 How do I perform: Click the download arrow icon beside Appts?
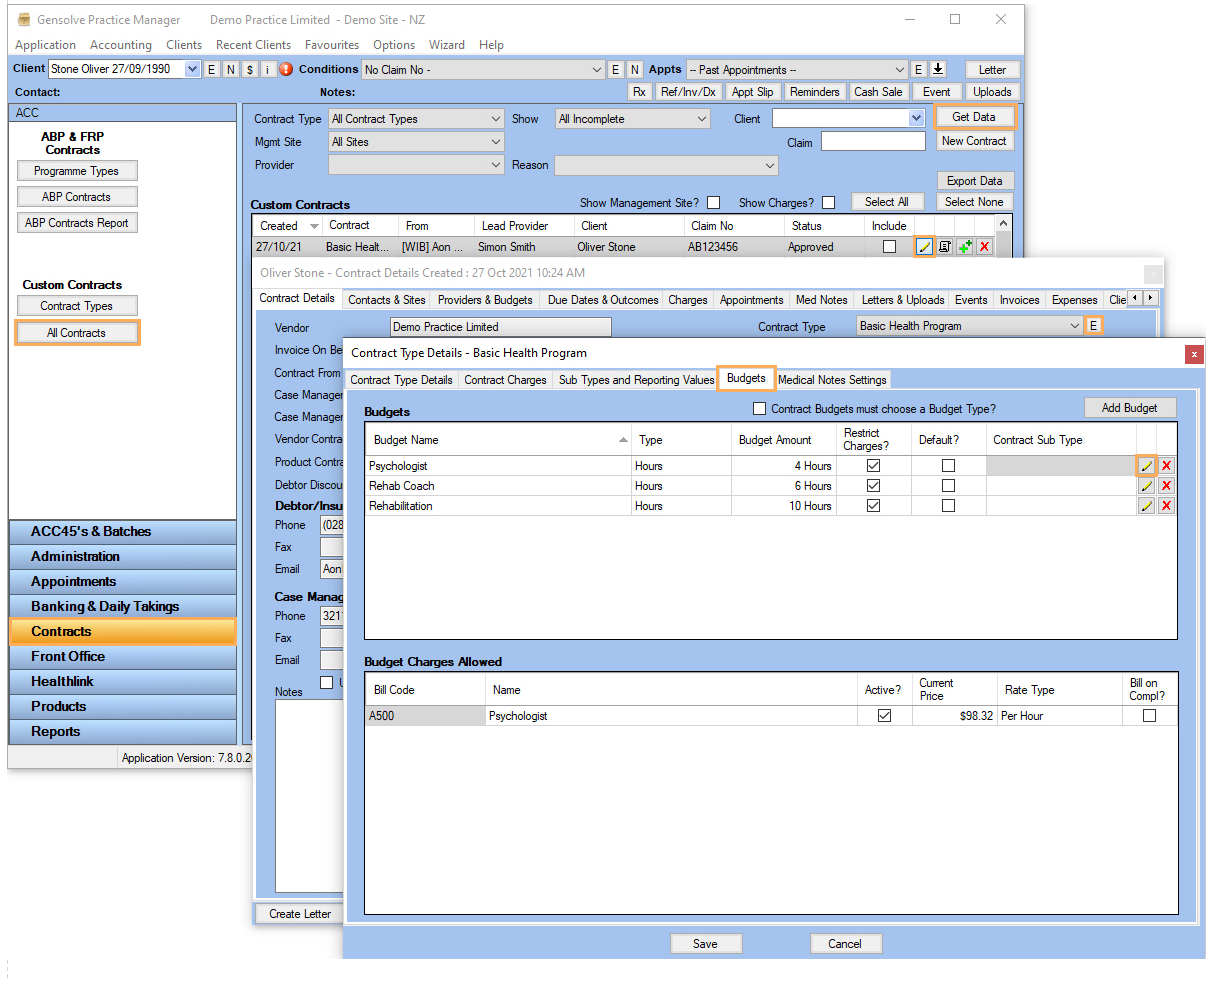pos(938,69)
